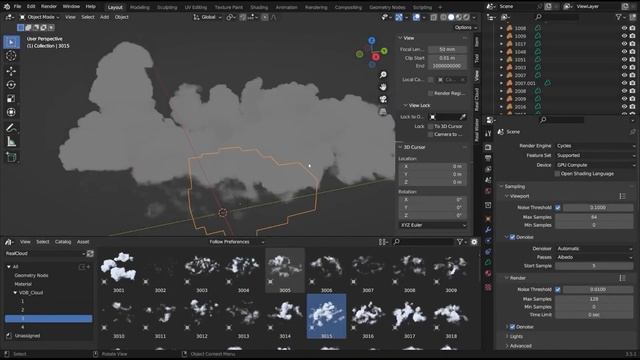Open the Render properties tab icon
Image resolution: width=640 pixels, height=360 pixels.
[x=488, y=147]
